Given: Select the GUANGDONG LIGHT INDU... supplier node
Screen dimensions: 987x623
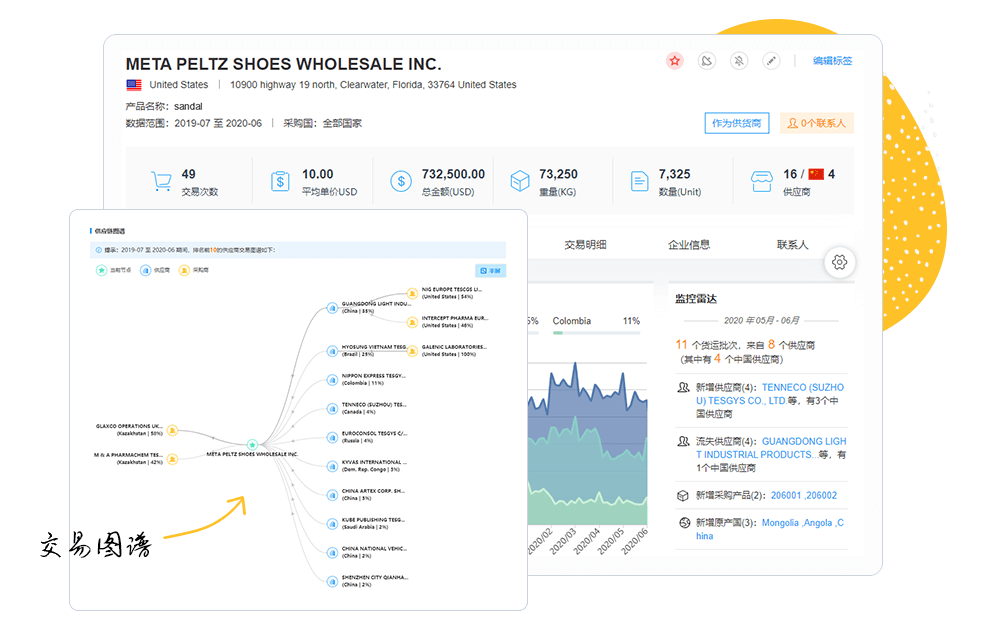Looking at the screenshot, I should pyautogui.click(x=332, y=308).
